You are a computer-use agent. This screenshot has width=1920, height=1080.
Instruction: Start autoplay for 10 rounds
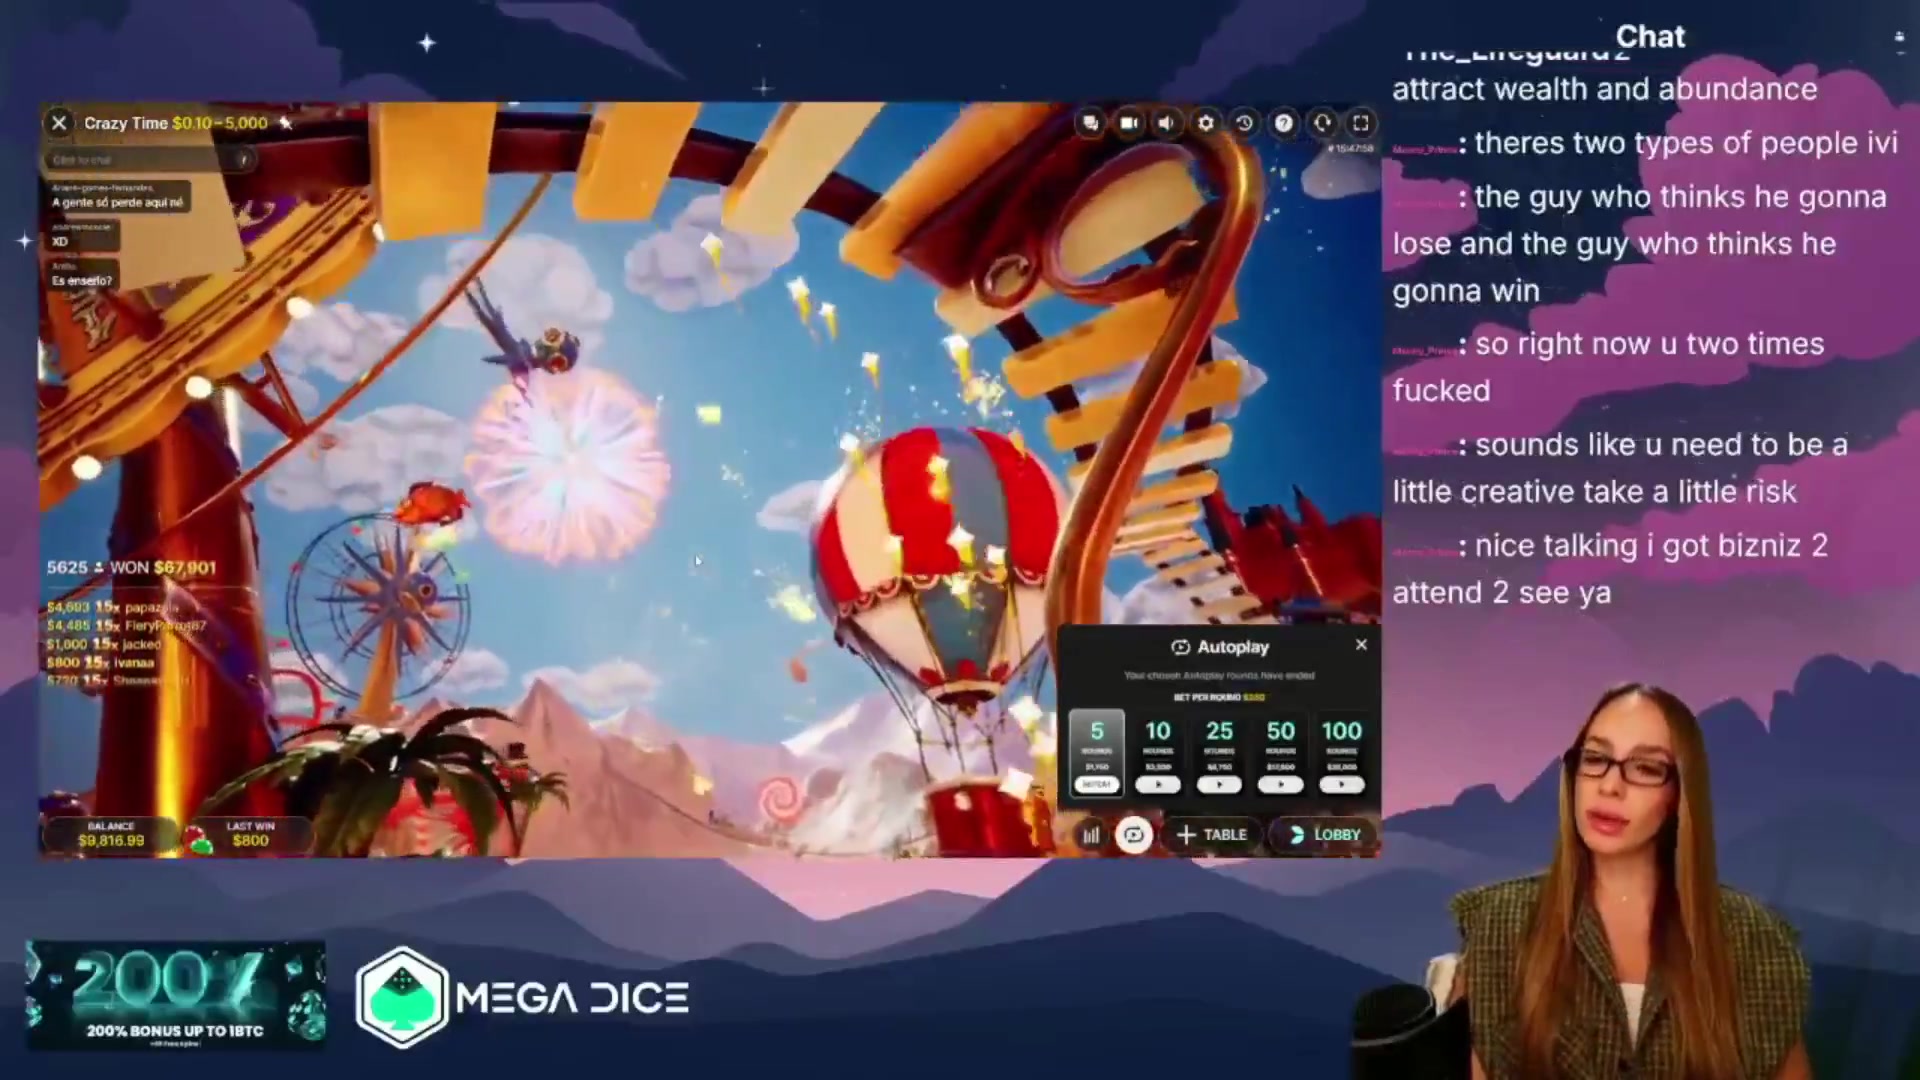coord(1158,784)
